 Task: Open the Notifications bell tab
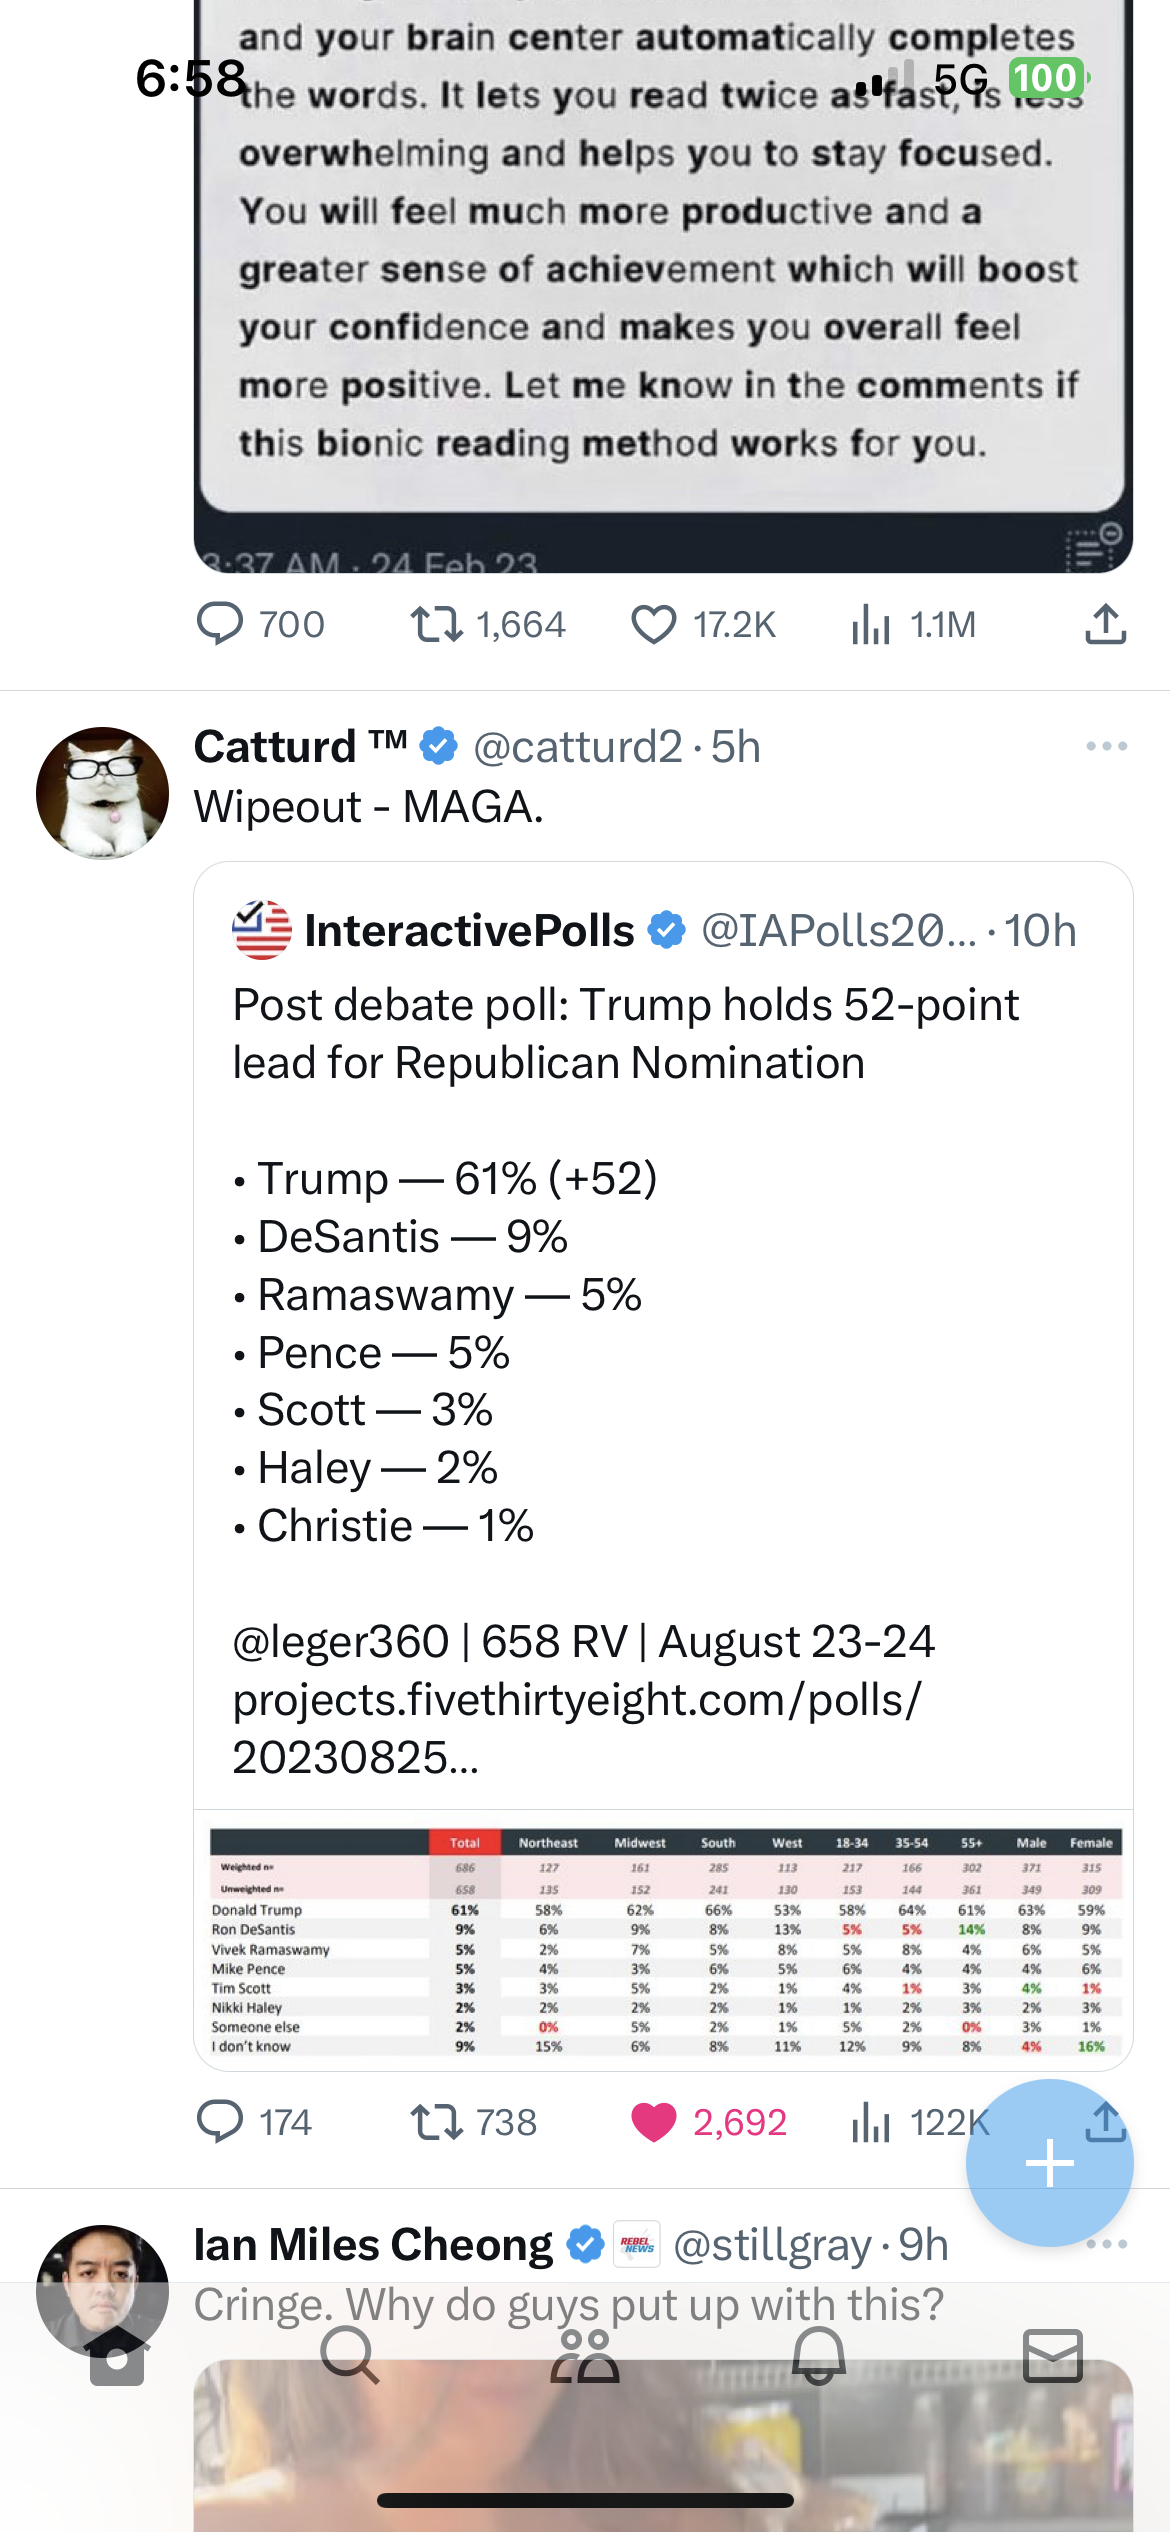pyautogui.click(x=819, y=2356)
